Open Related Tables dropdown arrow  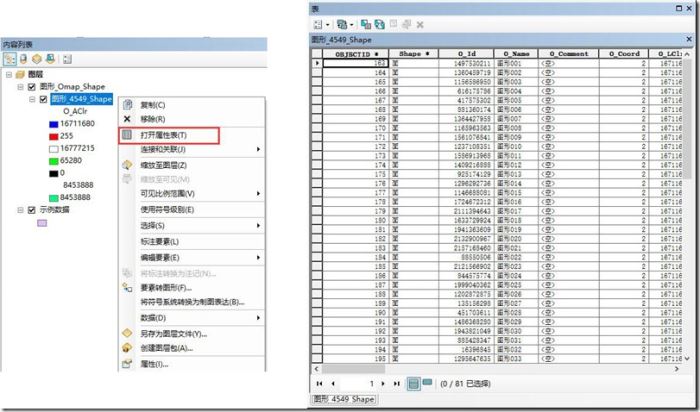pyautogui.click(x=352, y=25)
